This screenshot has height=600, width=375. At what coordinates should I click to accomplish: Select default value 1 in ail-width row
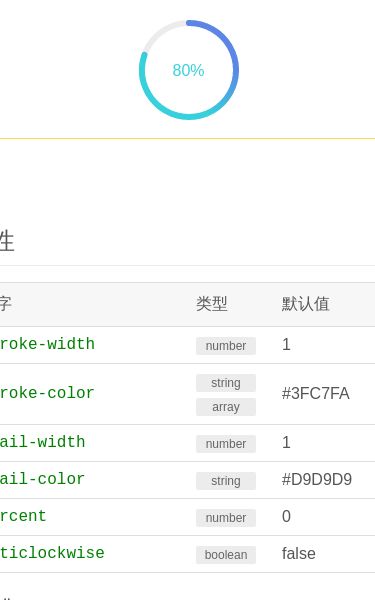click(286, 443)
